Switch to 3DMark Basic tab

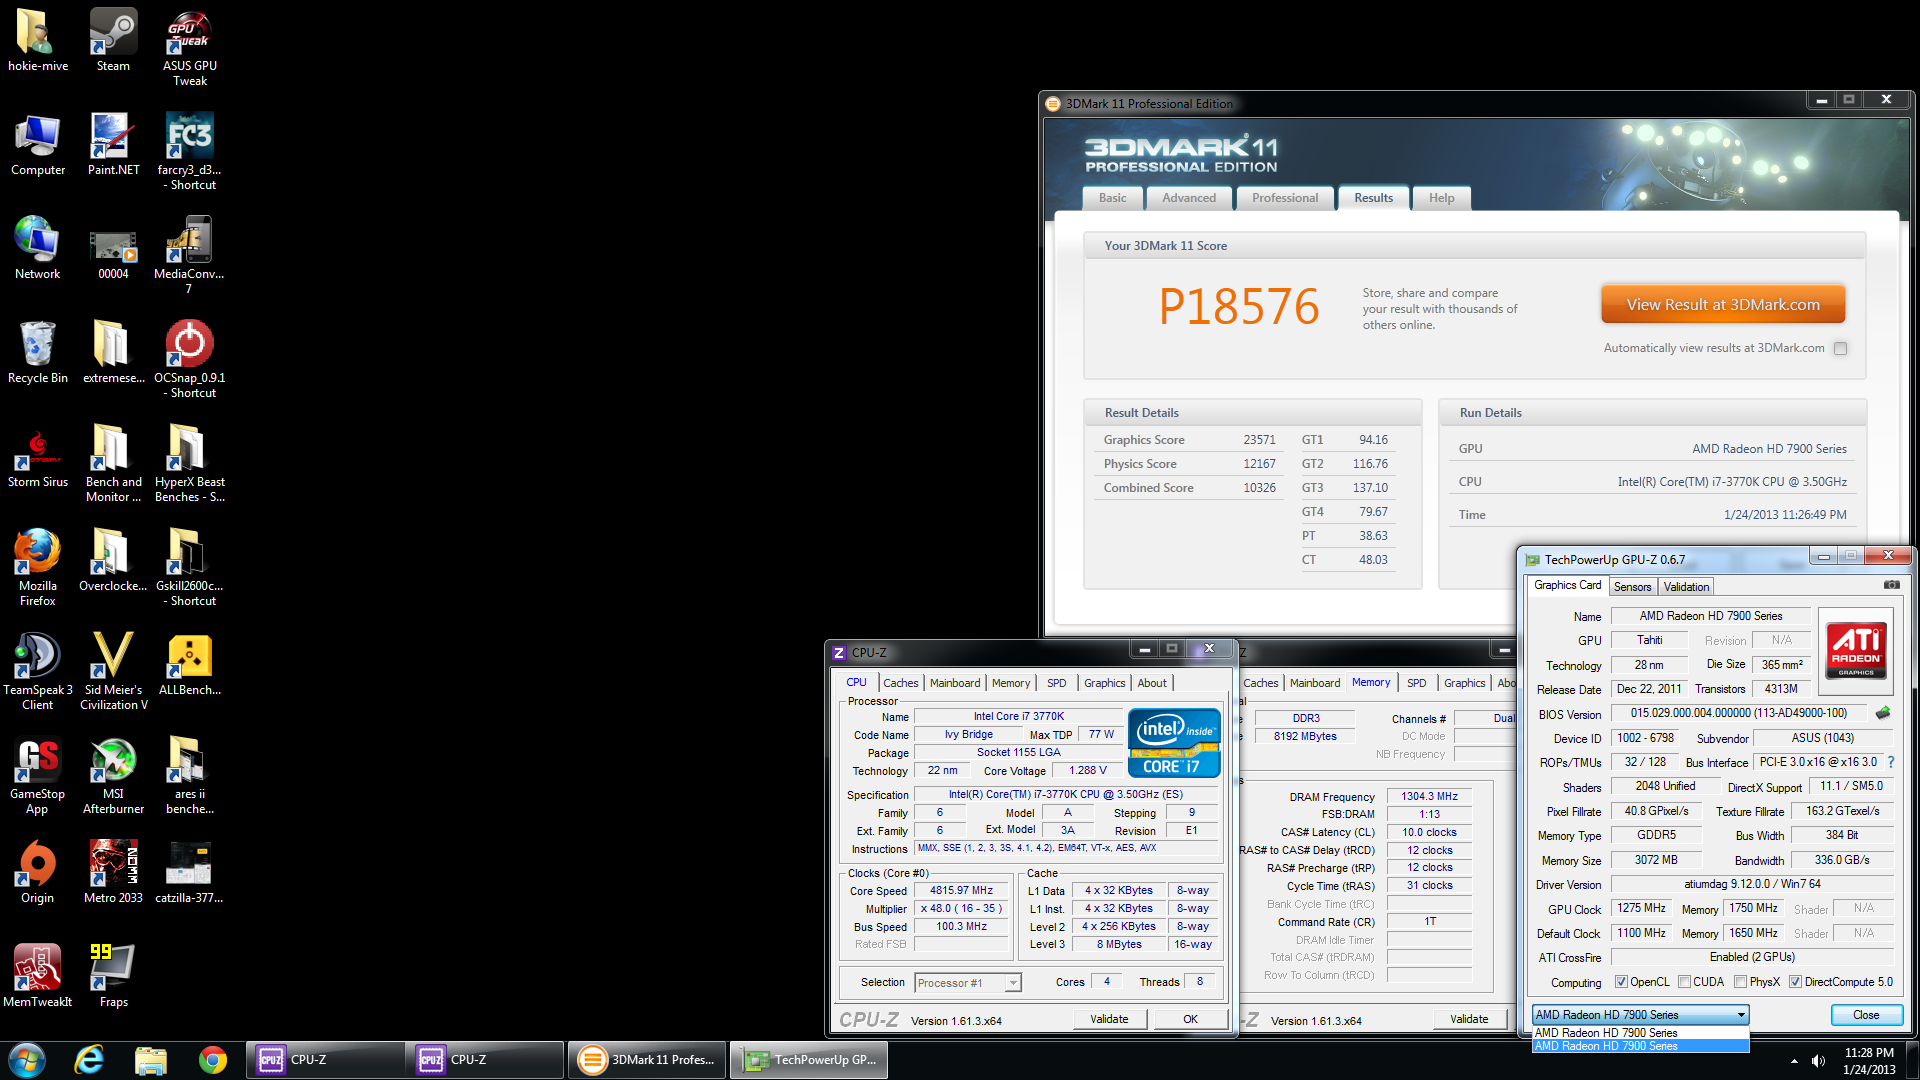pyautogui.click(x=1112, y=198)
